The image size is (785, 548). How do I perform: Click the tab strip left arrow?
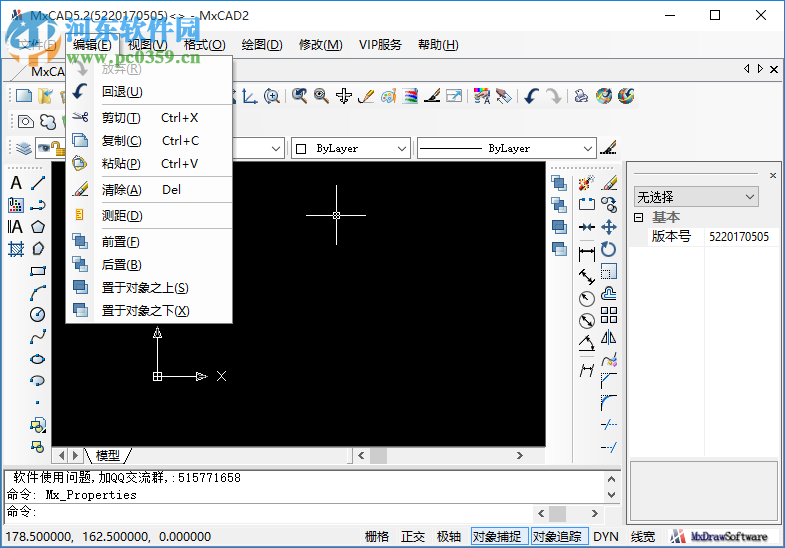(x=746, y=69)
